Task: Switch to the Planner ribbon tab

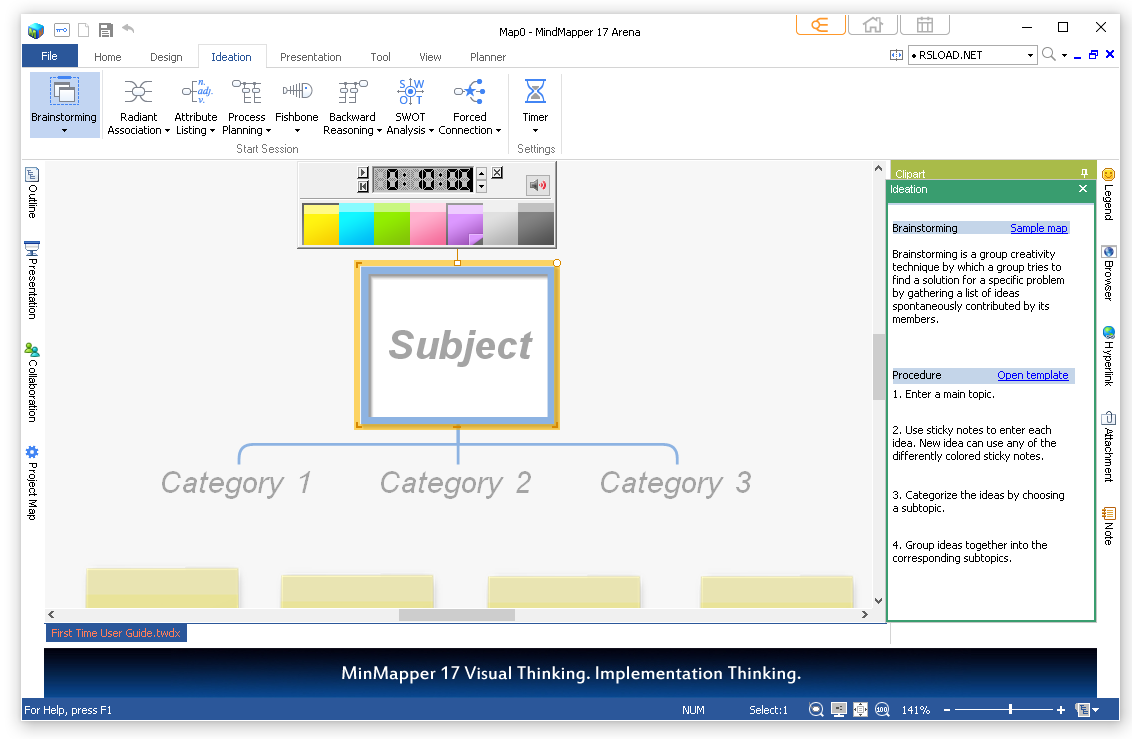Action: [x=488, y=57]
